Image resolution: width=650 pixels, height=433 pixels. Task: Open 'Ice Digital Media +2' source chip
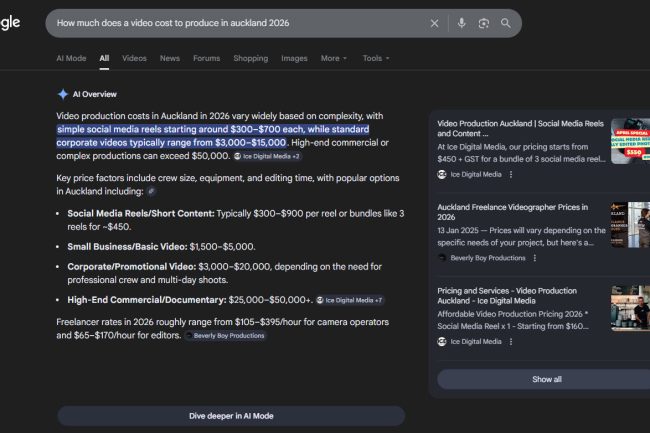tap(267, 156)
